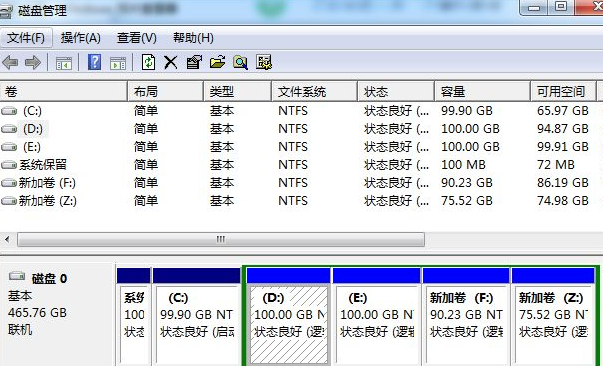Click the 90.23 GB capacity cell in list
The height and width of the screenshot is (366, 603).
click(x=467, y=183)
